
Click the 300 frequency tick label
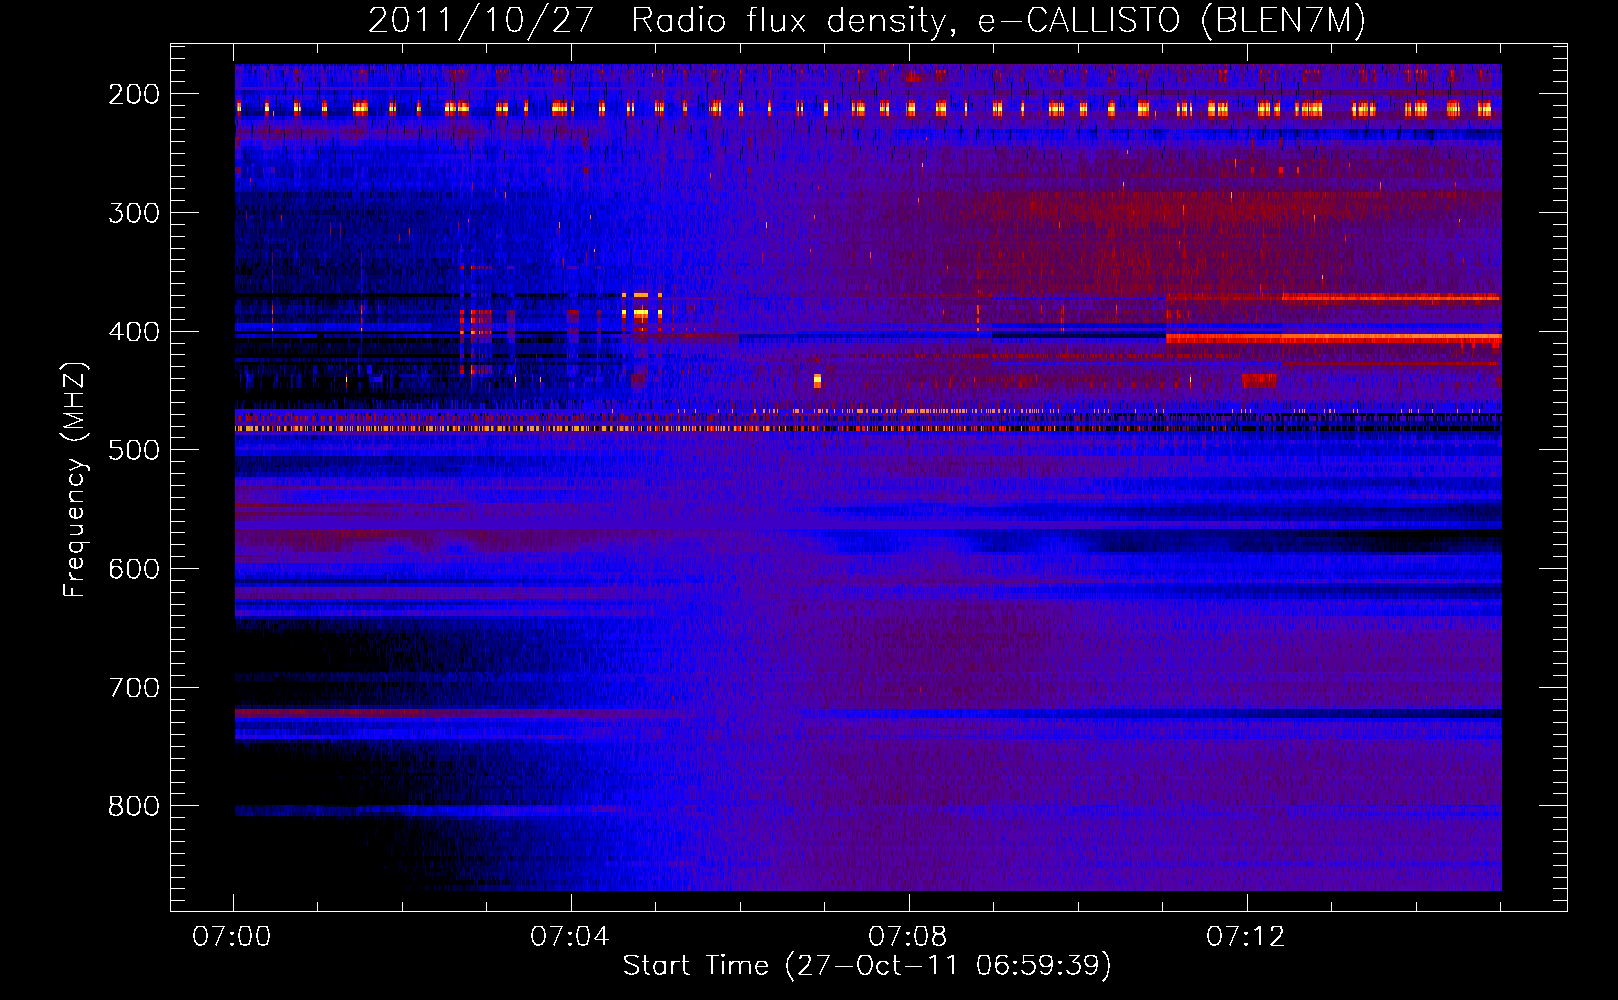pos(134,213)
